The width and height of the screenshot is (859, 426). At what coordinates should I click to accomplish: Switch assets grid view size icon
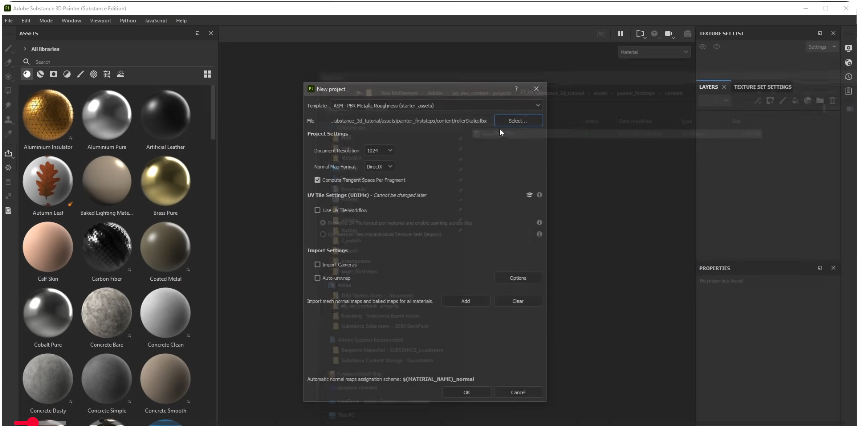coord(207,74)
